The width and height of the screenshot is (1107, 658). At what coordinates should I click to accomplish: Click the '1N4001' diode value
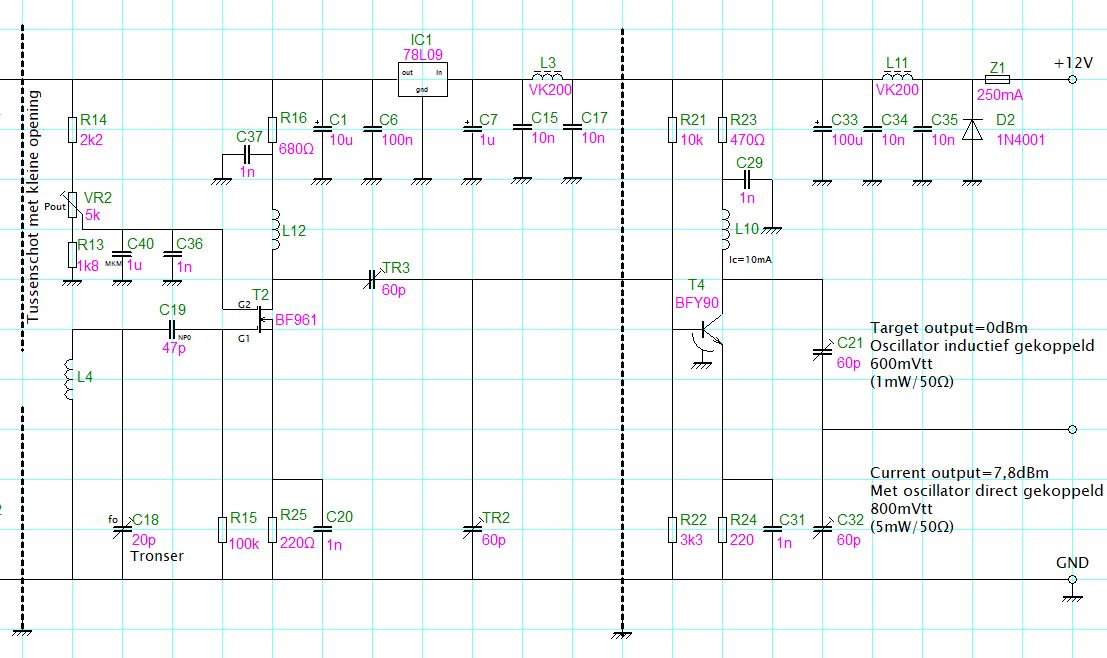pyautogui.click(x=1020, y=140)
